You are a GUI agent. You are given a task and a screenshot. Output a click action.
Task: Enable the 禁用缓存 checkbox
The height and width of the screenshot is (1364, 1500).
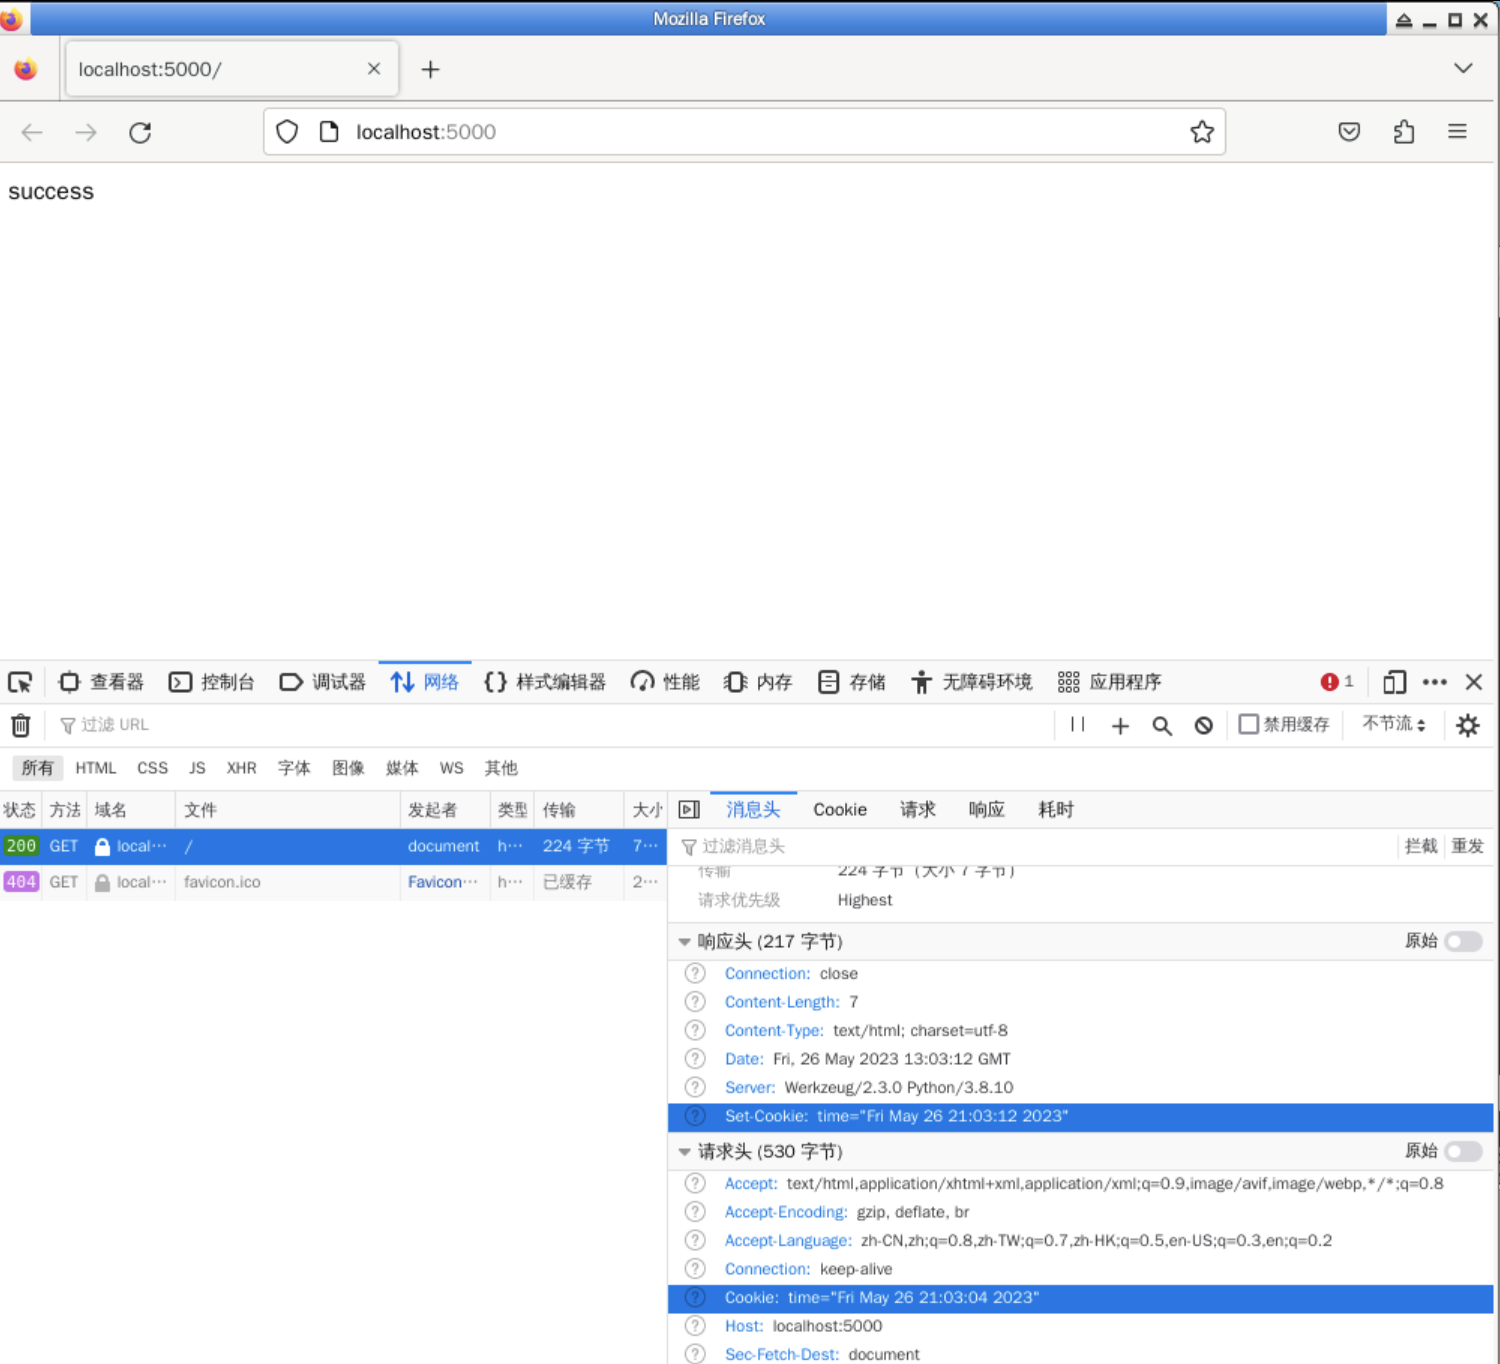(x=1249, y=724)
